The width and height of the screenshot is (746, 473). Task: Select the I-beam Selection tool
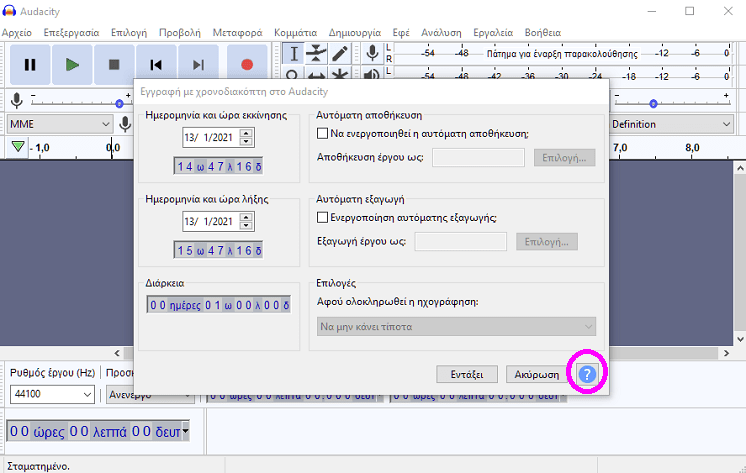[x=294, y=53]
